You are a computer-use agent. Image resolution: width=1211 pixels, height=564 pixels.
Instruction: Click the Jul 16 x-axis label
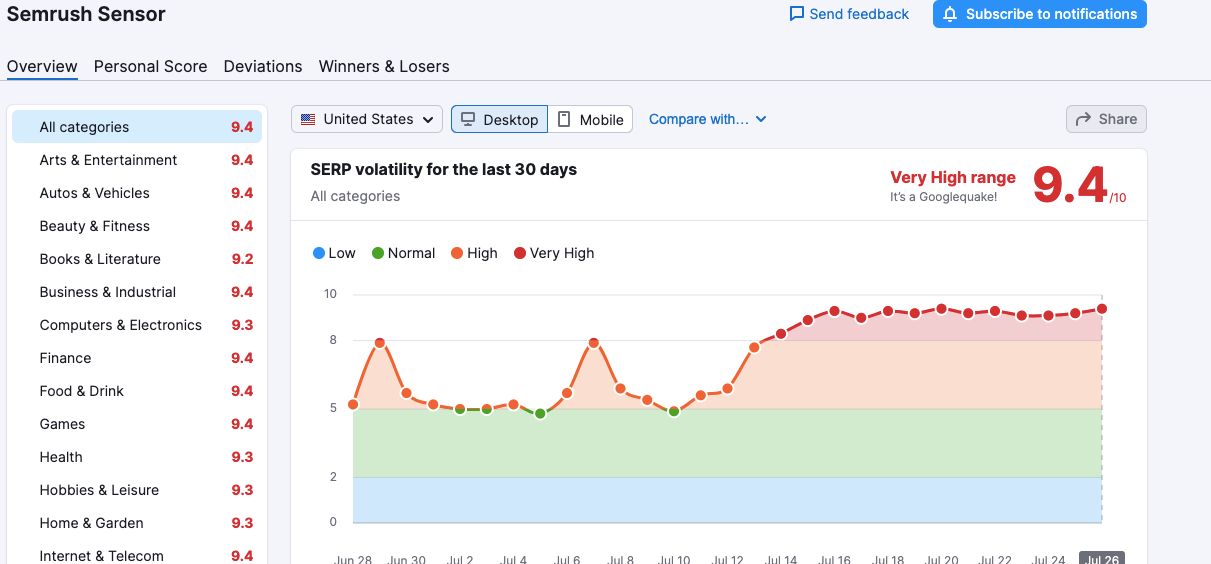(834, 559)
